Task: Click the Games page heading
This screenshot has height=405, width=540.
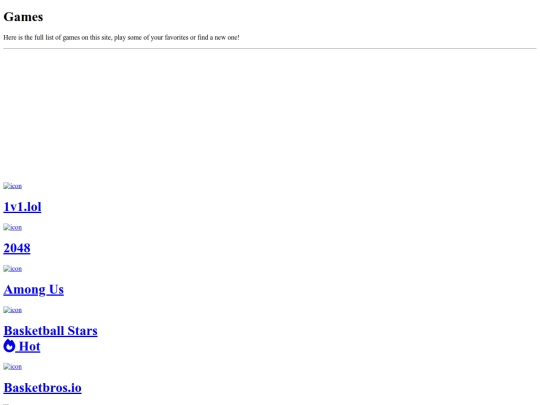Action: [x=23, y=17]
